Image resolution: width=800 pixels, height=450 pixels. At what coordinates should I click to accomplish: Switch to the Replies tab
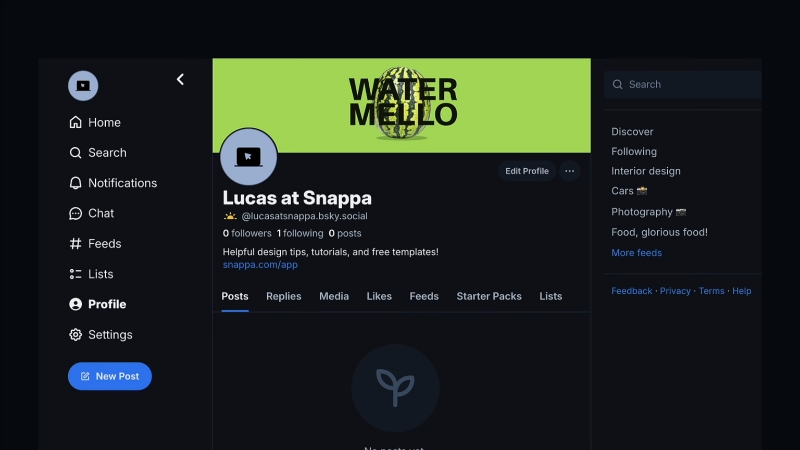tap(284, 296)
